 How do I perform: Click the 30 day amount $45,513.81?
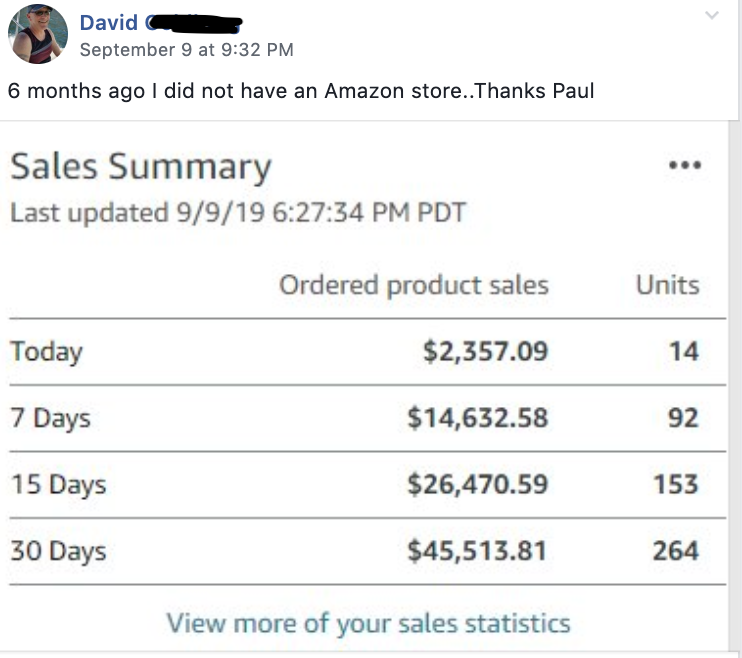(x=477, y=551)
